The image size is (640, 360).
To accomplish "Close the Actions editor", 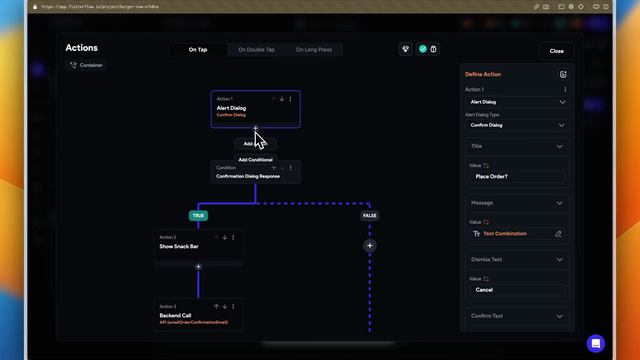I will (x=556, y=51).
